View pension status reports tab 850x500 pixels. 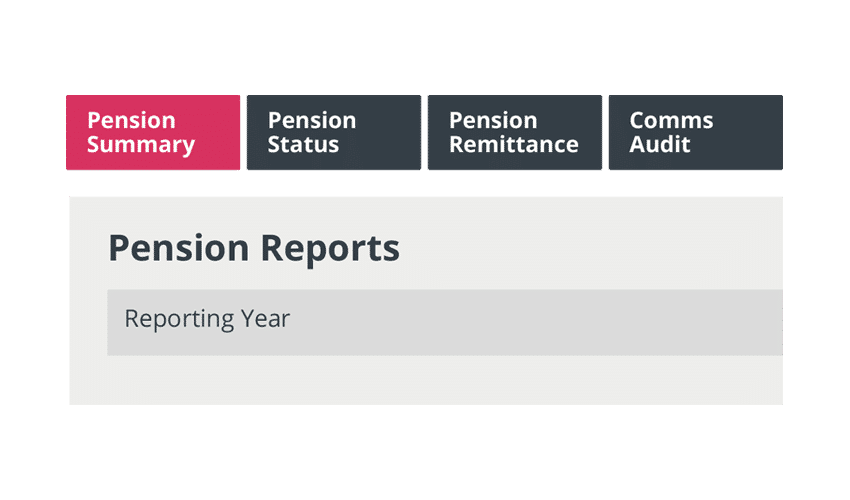[333, 133]
